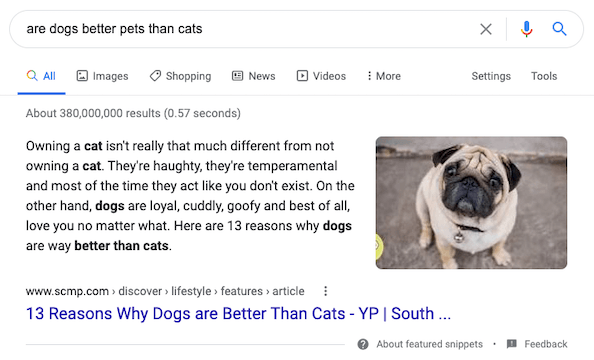Screen dimensions: 594x360
Task: Open the Tools filter options
Action: 544,76
